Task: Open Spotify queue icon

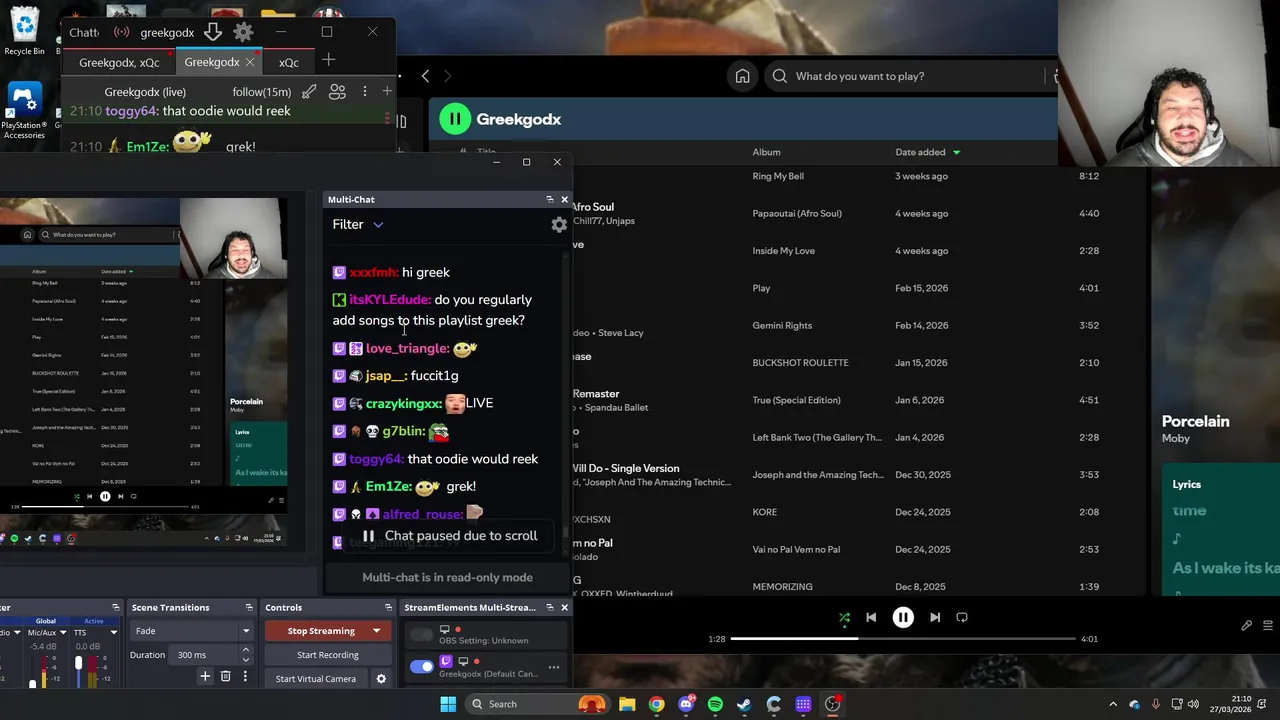Action: click(1268, 626)
